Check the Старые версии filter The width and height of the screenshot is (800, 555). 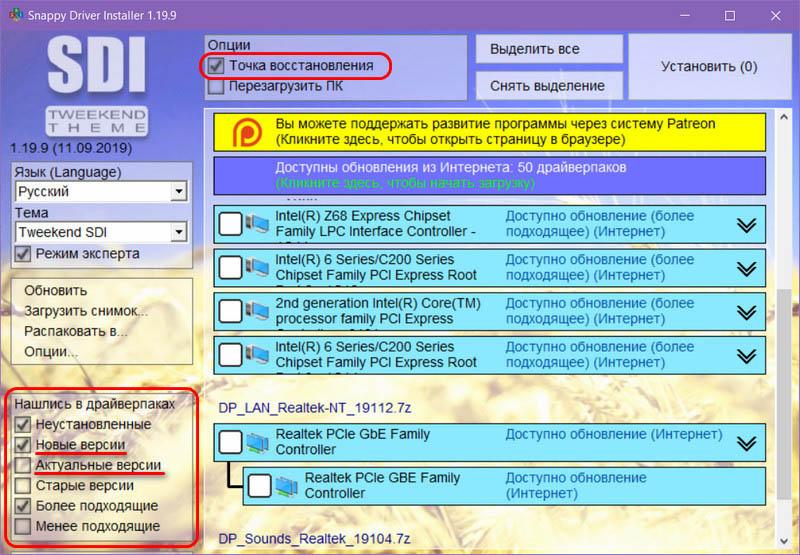tap(23, 485)
